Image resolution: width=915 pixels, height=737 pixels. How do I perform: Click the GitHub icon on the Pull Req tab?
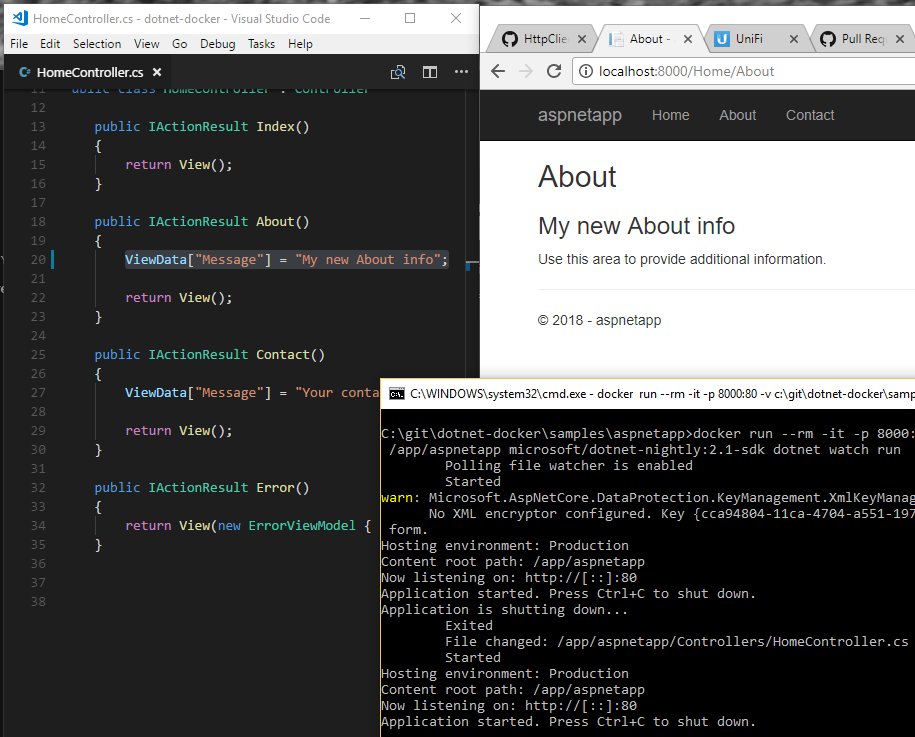pyautogui.click(x=826, y=37)
